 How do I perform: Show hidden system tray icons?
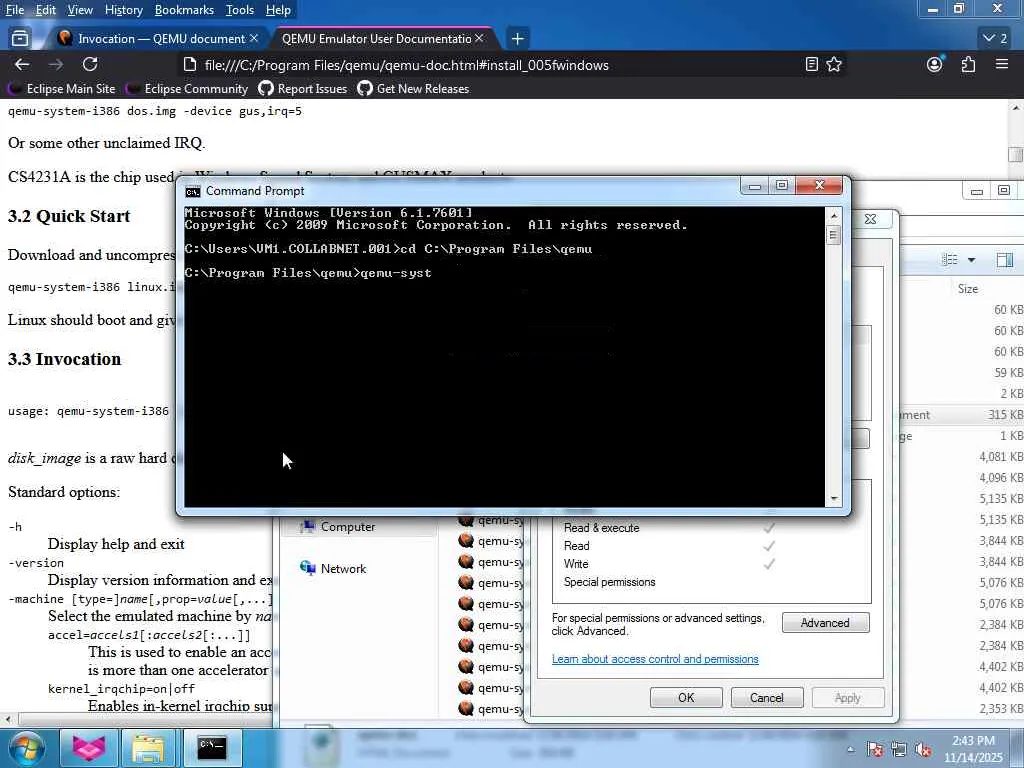click(850, 750)
